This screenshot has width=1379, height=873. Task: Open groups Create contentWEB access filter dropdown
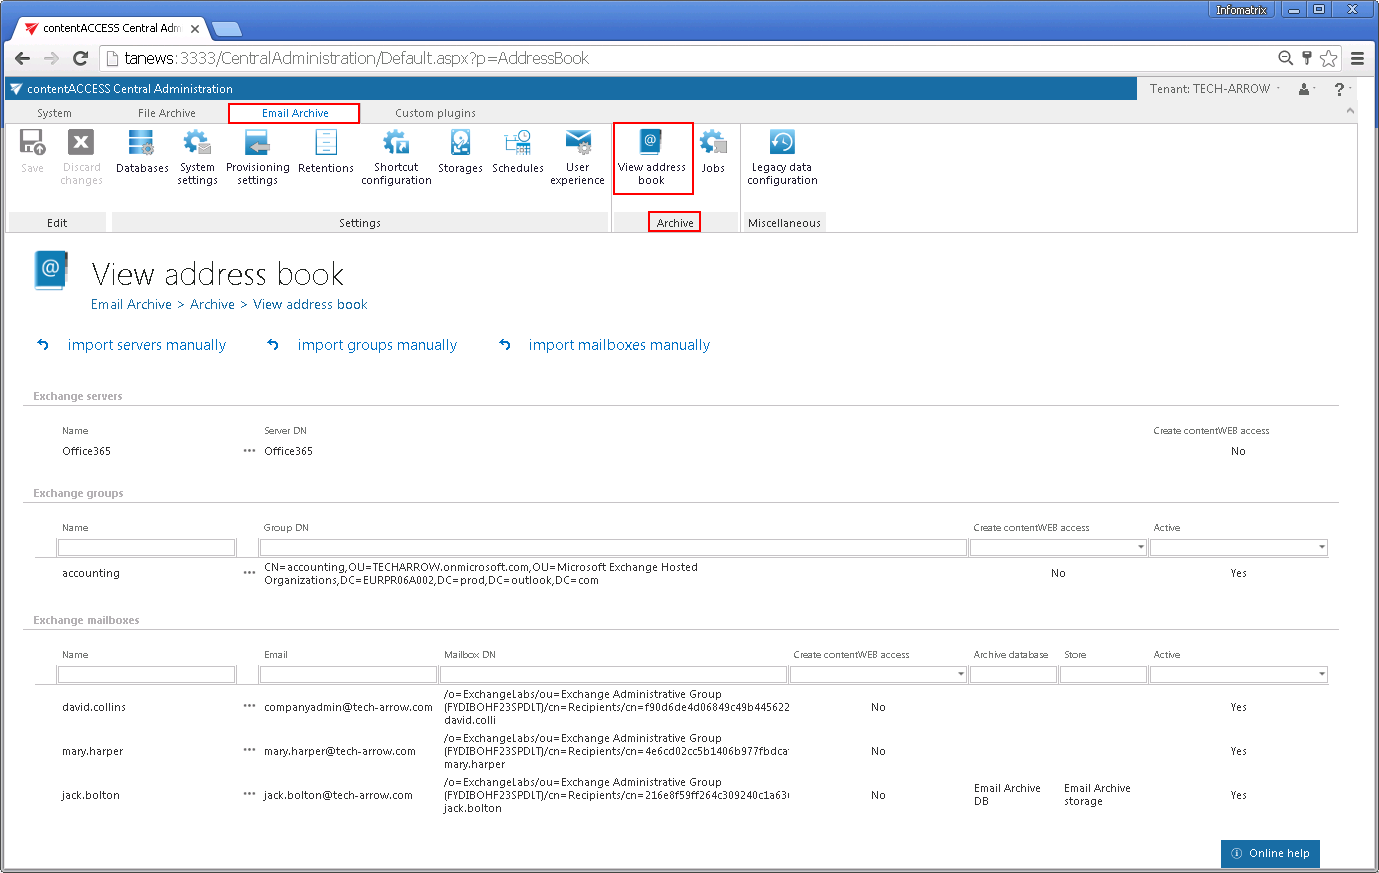tap(1141, 547)
